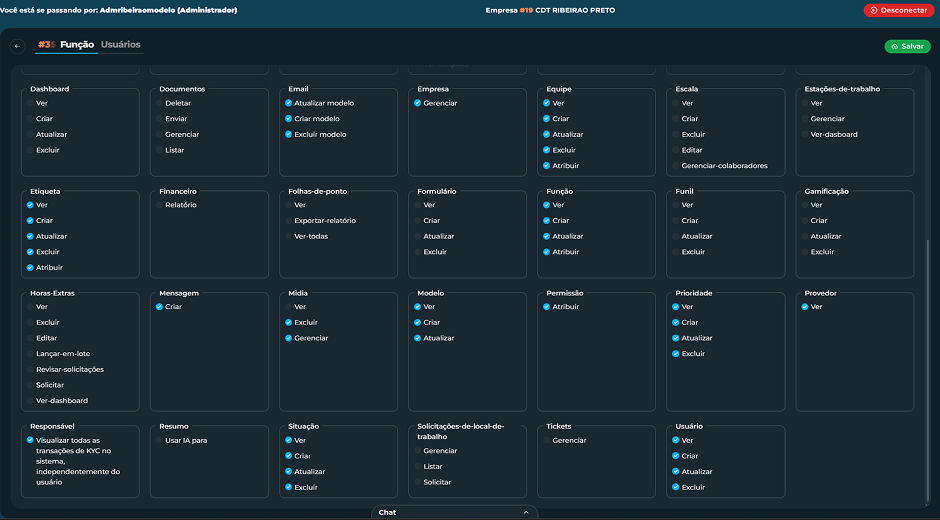The image size is (940, 520).
Task: Uncheck Equipe Atribuir permission
Action: [546, 166]
